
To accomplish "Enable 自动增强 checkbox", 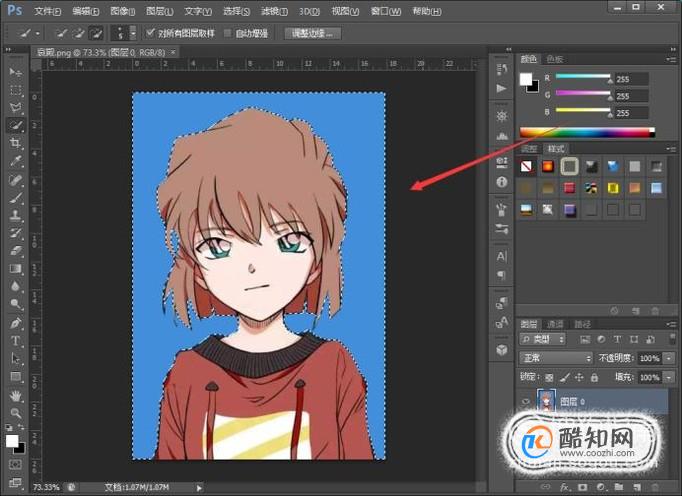I will pyautogui.click(x=227, y=33).
